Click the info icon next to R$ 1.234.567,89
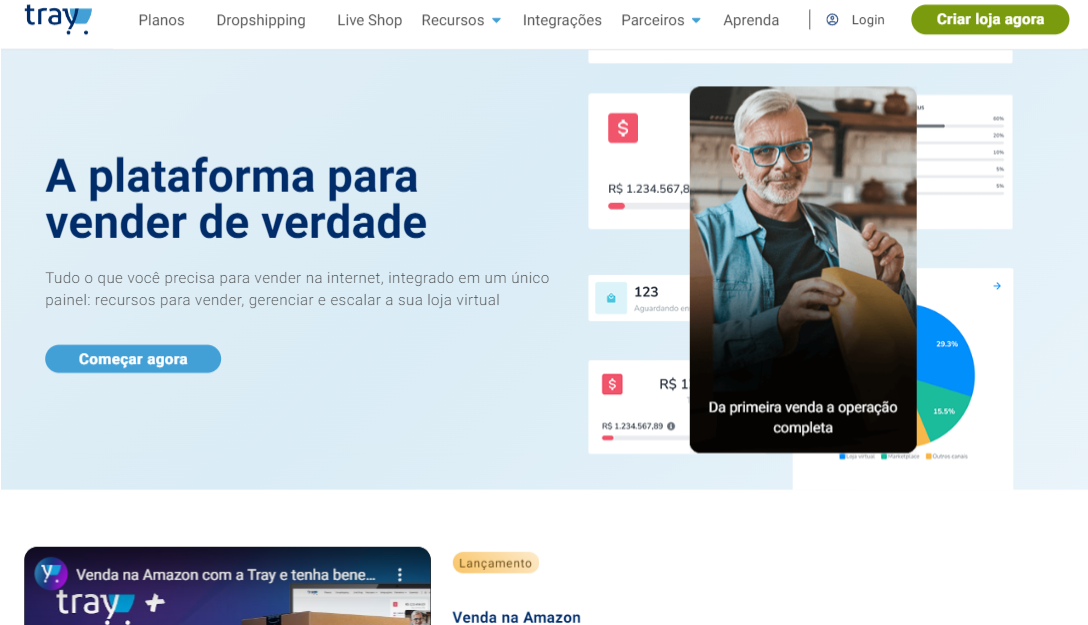The width and height of the screenshot is (1088, 625). click(671, 426)
